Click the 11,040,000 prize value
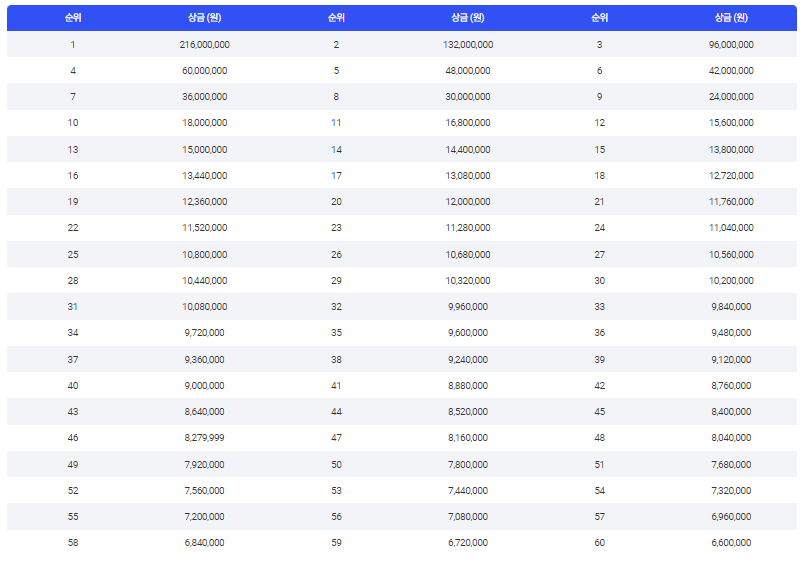Viewport: 803px width, 572px height. coord(731,228)
